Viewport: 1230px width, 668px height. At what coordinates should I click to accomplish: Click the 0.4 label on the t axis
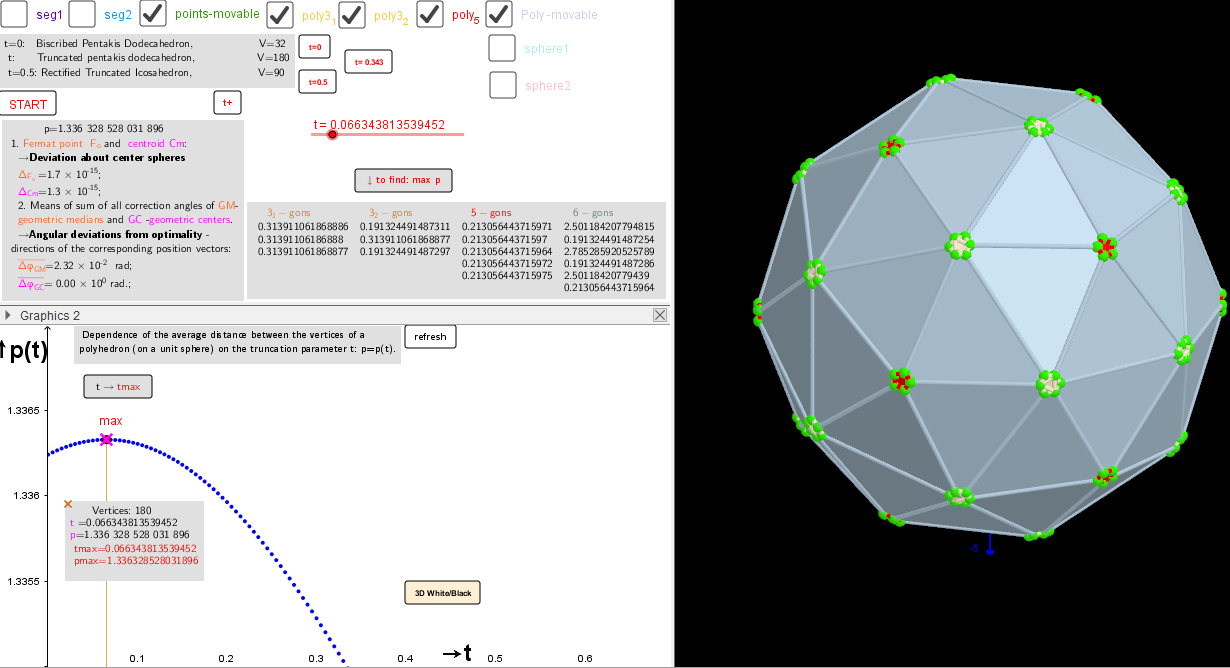[x=405, y=658]
